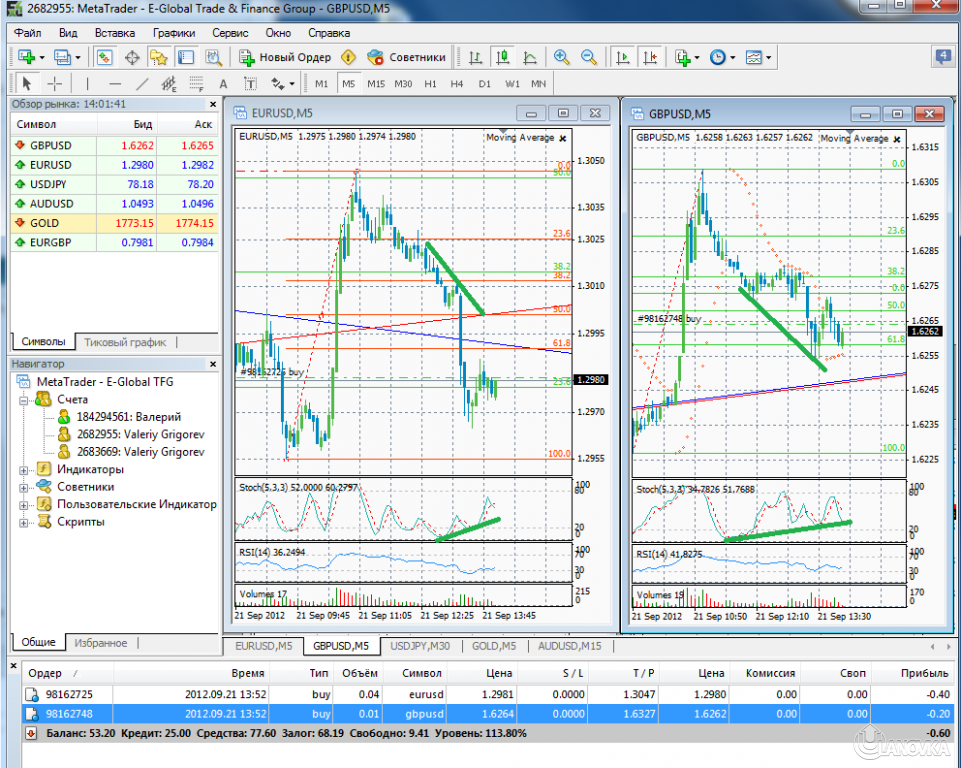
Task: Toggle chart shift from the toolbar
Action: pos(650,57)
